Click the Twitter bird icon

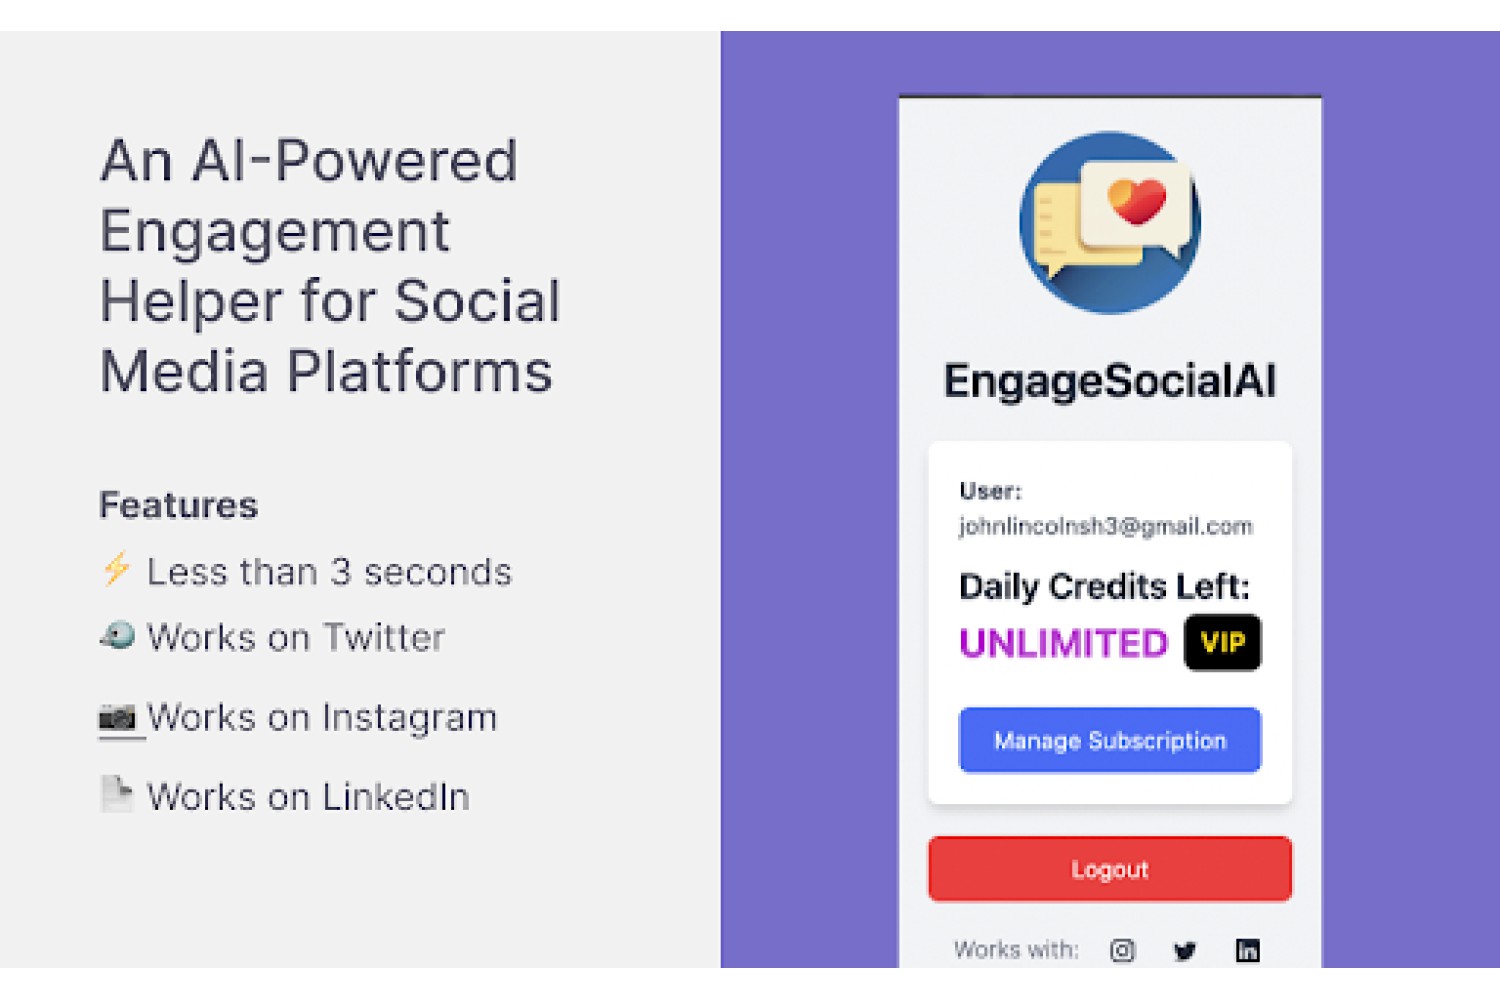(x=1185, y=950)
